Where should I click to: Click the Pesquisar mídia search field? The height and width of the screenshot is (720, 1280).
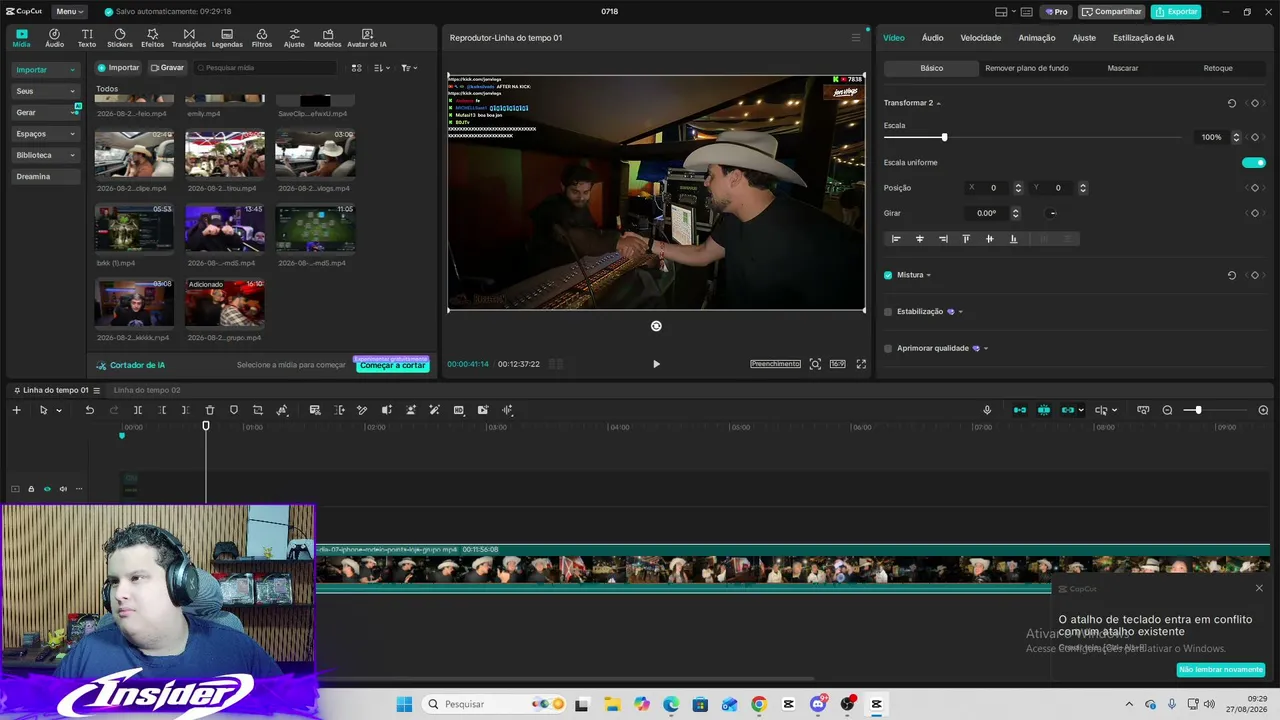pyautogui.click(x=265, y=68)
